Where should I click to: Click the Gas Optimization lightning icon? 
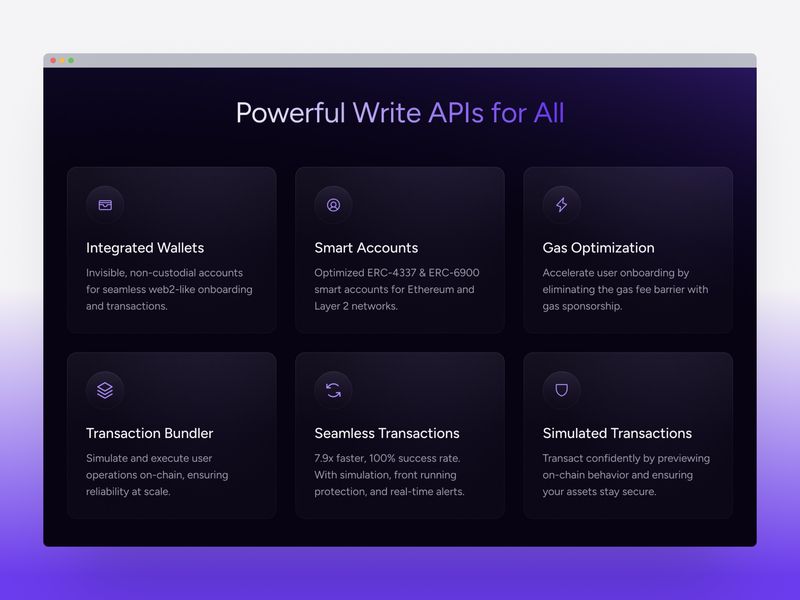click(561, 205)
